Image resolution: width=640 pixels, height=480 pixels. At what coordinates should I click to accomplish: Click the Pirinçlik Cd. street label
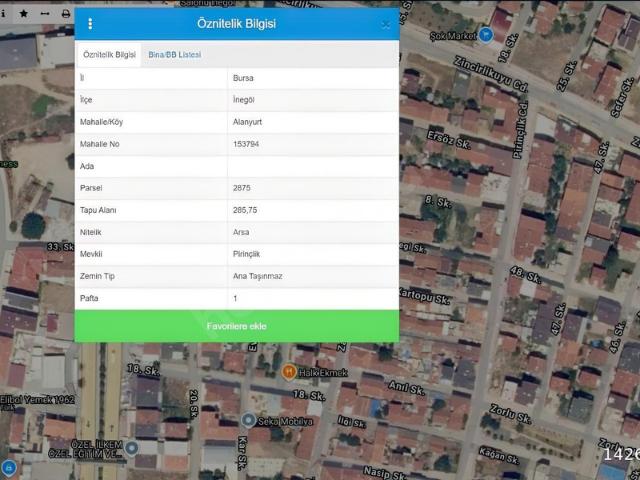point(520,129)
